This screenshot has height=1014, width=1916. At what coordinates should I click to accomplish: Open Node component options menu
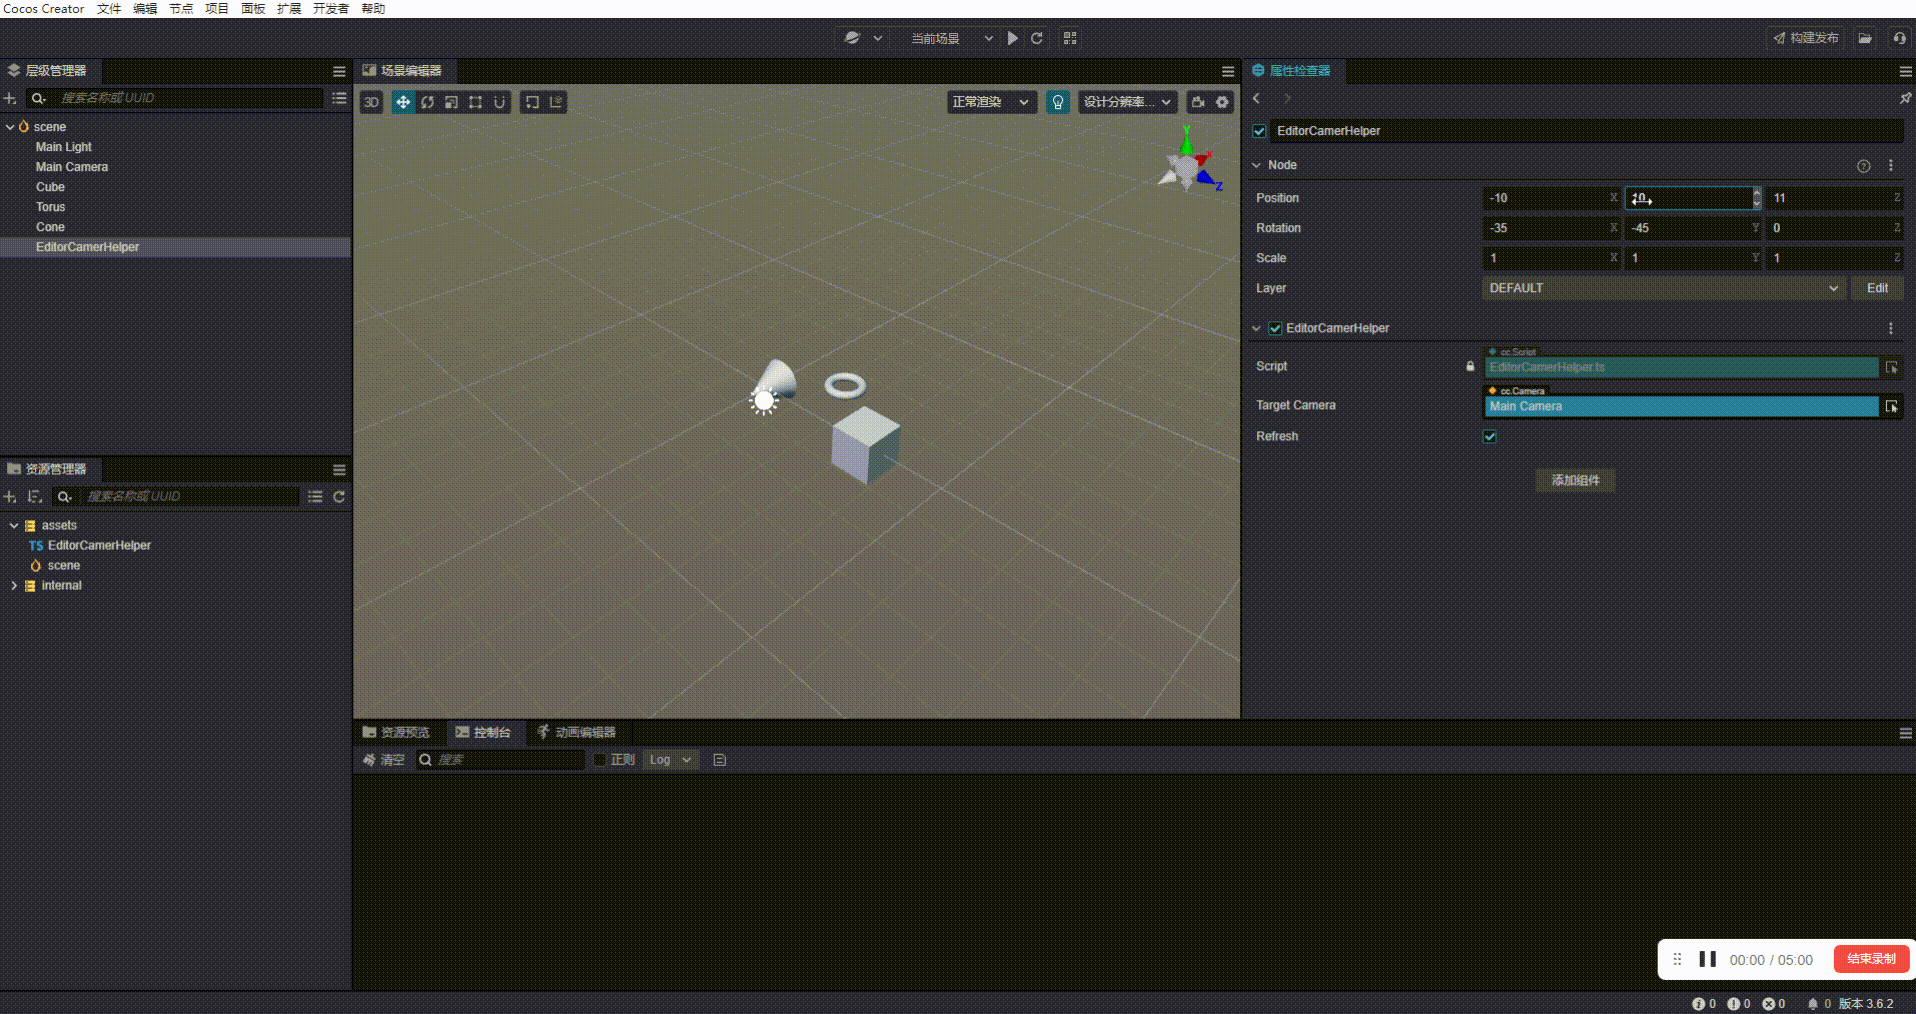1890,166
